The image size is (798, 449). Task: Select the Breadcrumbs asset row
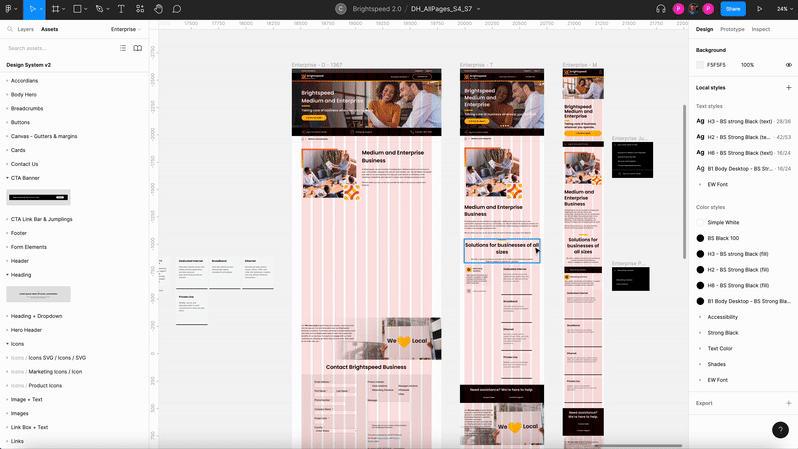pyautogui.click(x=74, y=108)
